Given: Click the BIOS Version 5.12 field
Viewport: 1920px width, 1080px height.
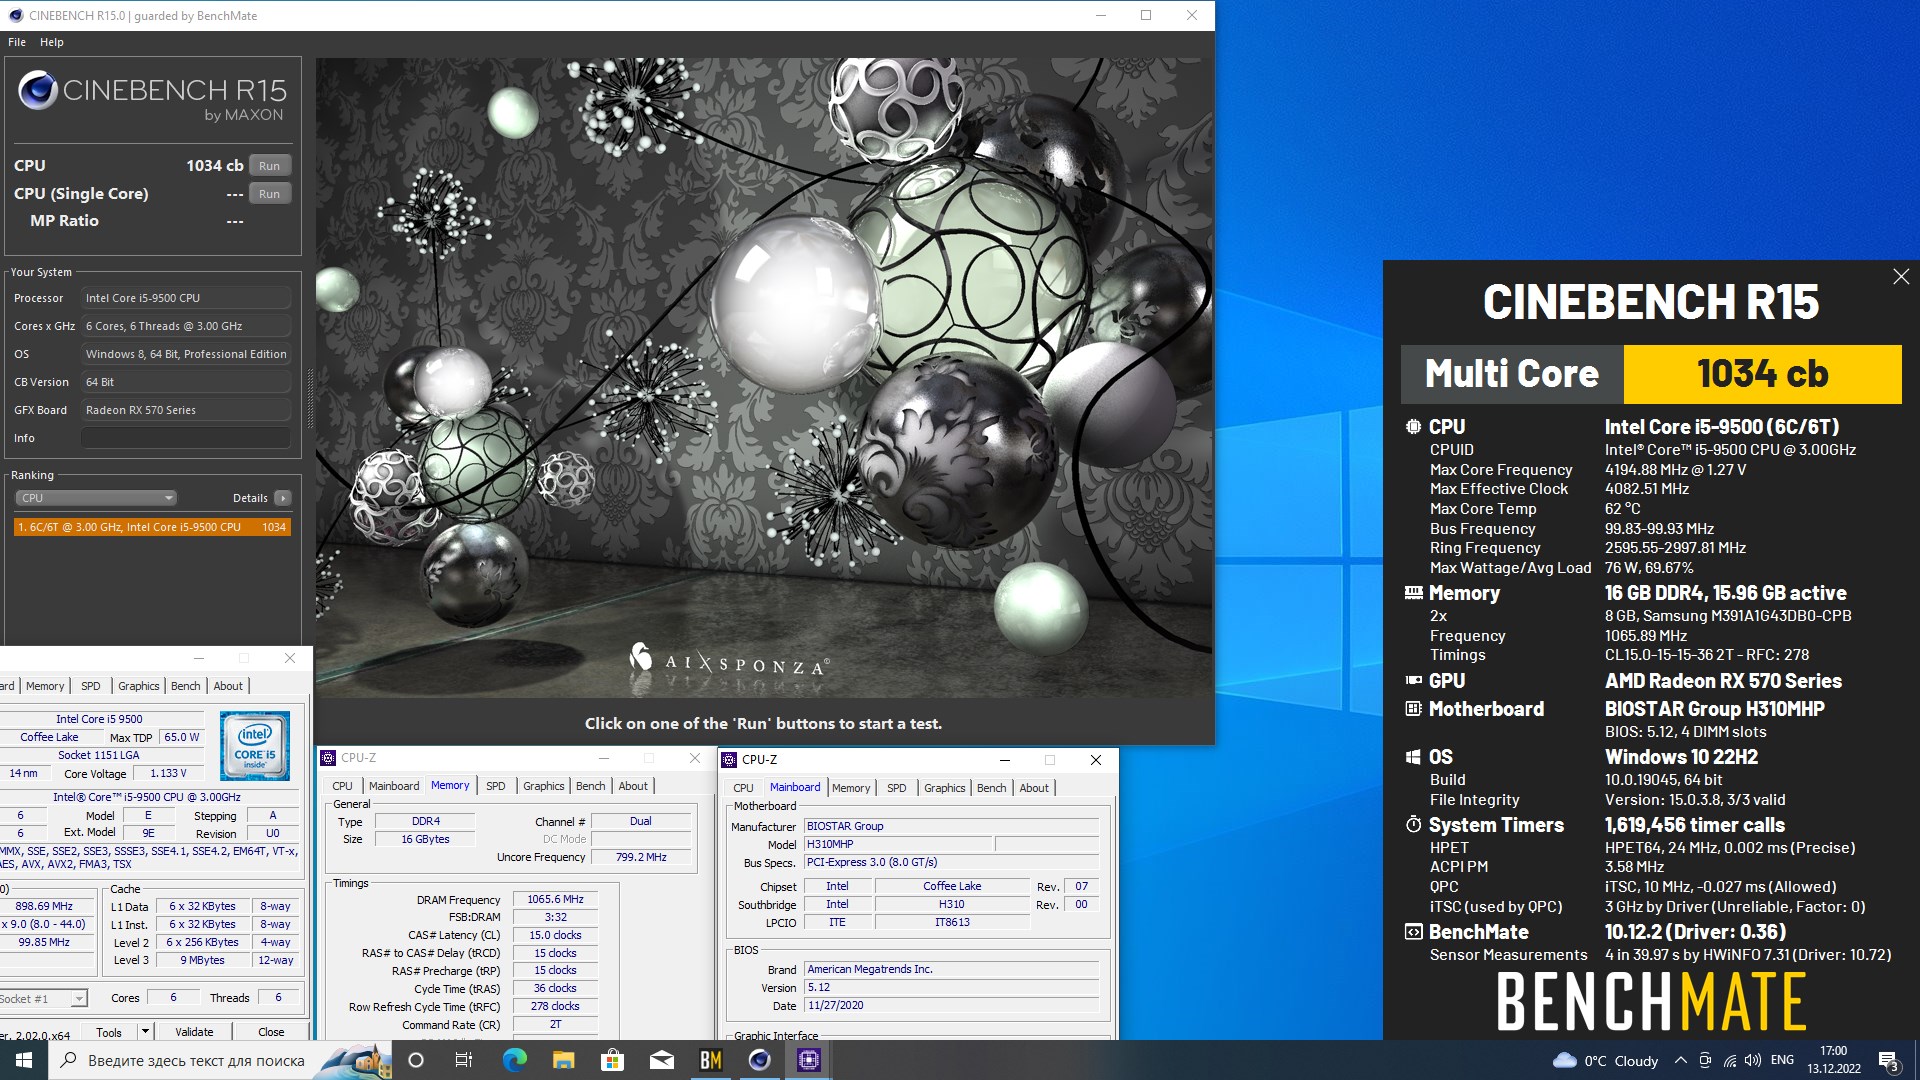Looking at the screenshot, I should click(952, 987).
